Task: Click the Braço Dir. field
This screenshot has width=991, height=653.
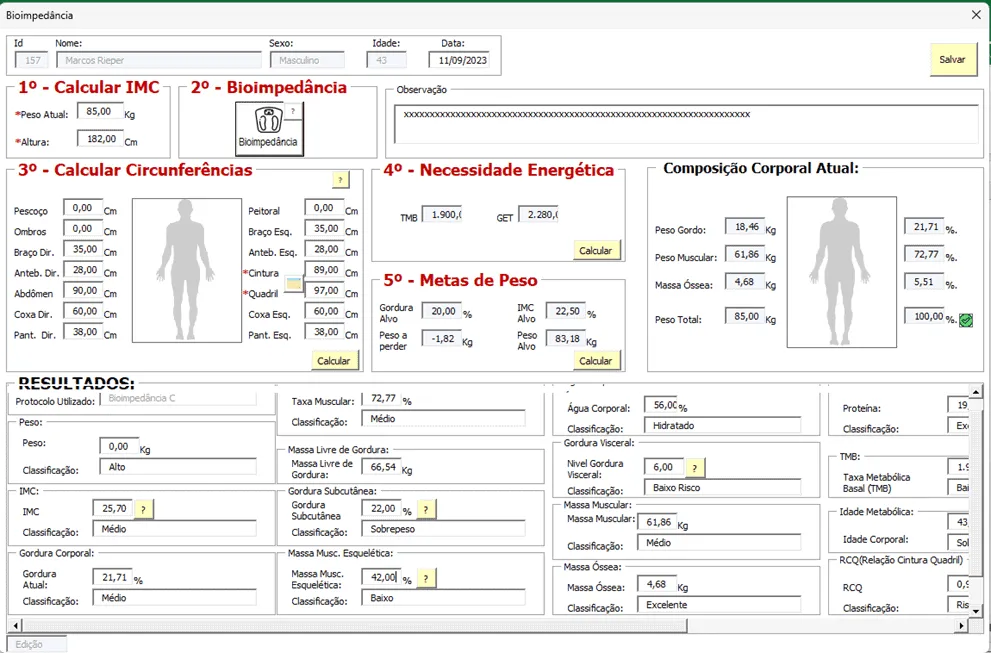Action: (x=83, y=249)
